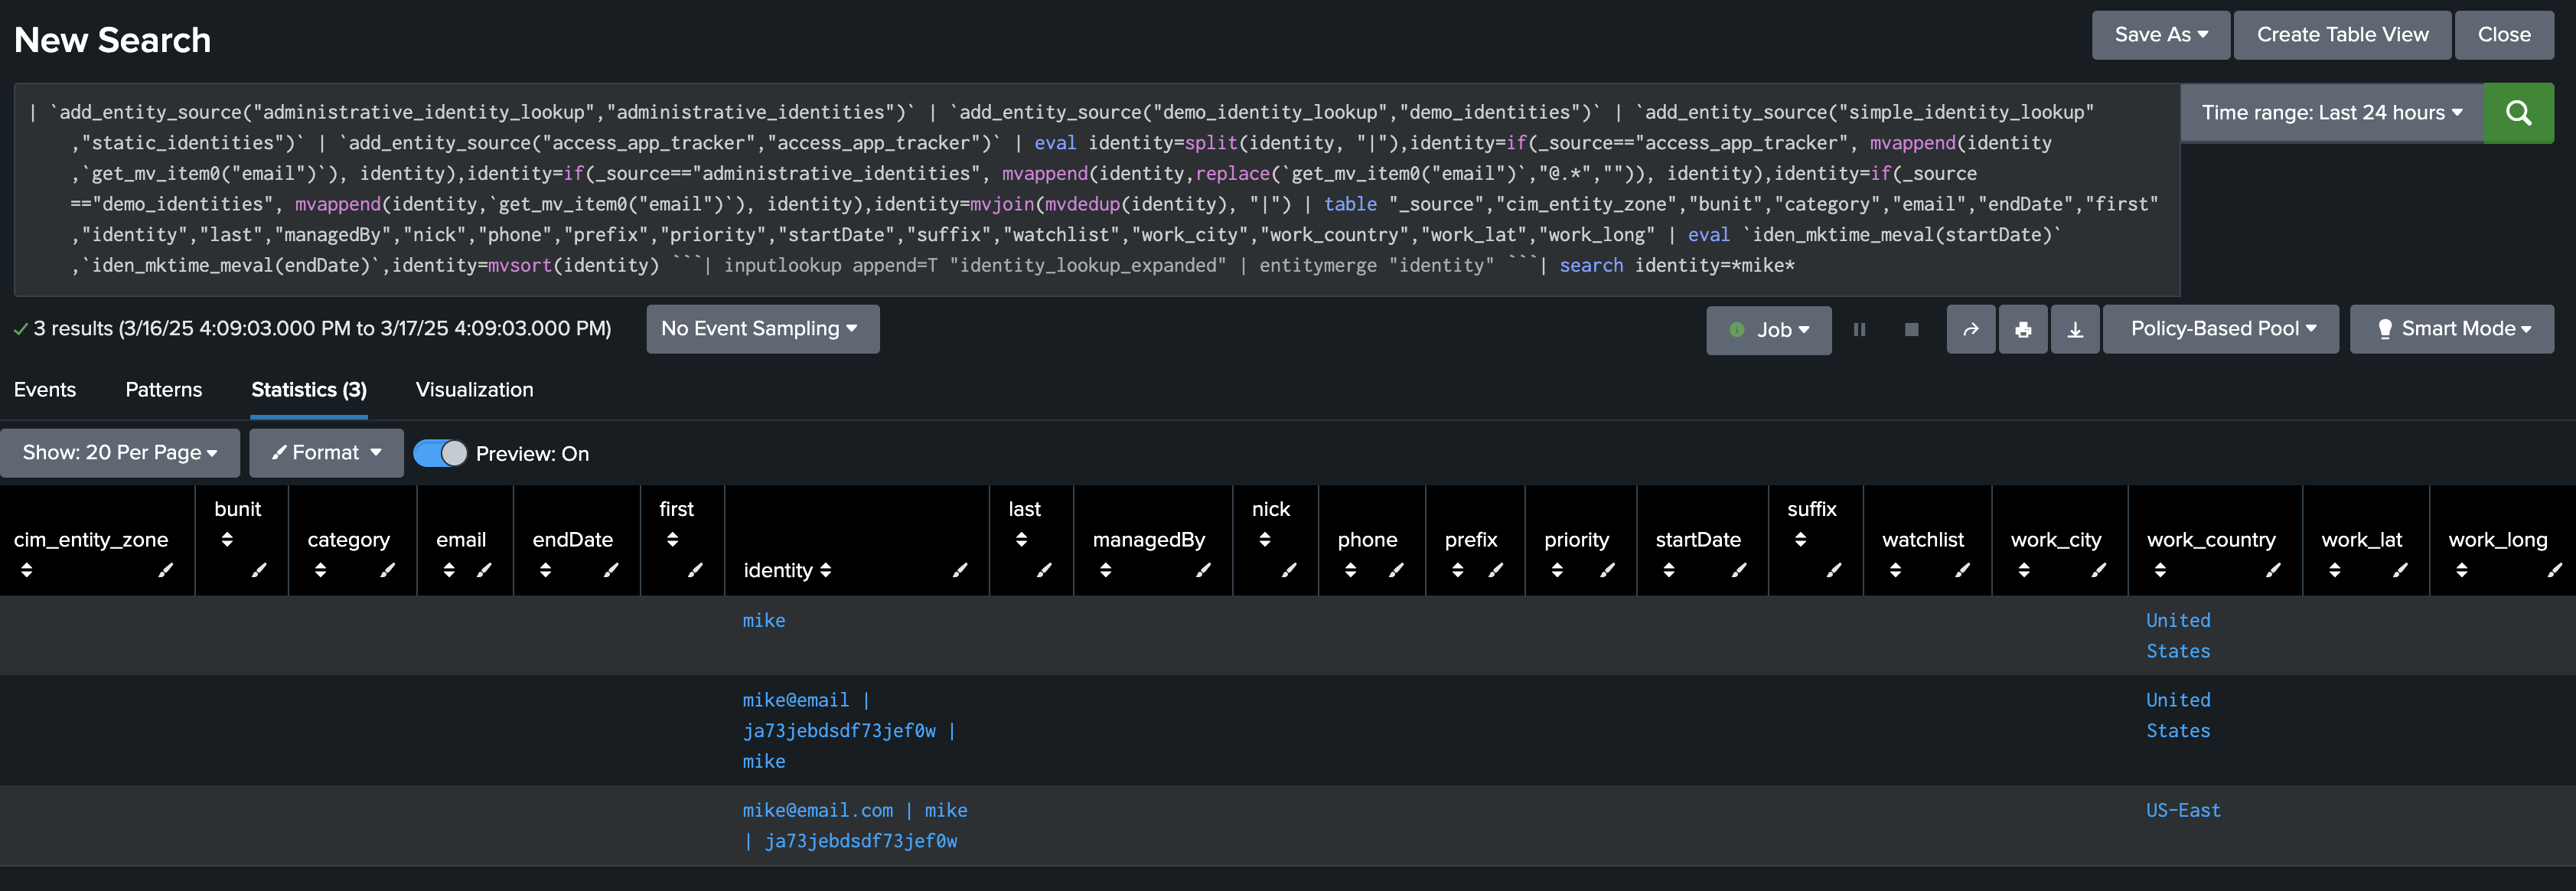Image resolution: width=2576 pixels, height=891 pixels.
Task: Toggle the Preview switch off
Action: 440,453
